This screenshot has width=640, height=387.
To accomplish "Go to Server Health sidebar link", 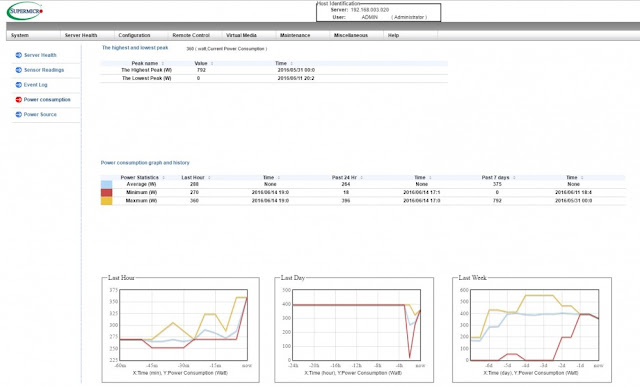I will tap(40, 55).
